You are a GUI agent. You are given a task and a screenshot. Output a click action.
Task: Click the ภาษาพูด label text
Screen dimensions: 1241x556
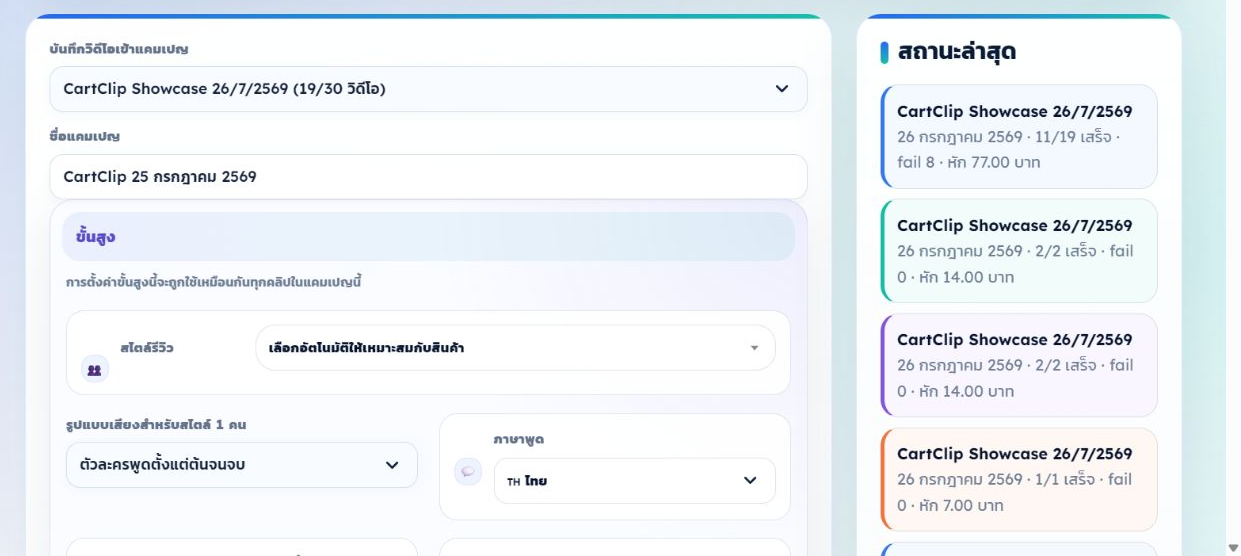tap(519, 439)
